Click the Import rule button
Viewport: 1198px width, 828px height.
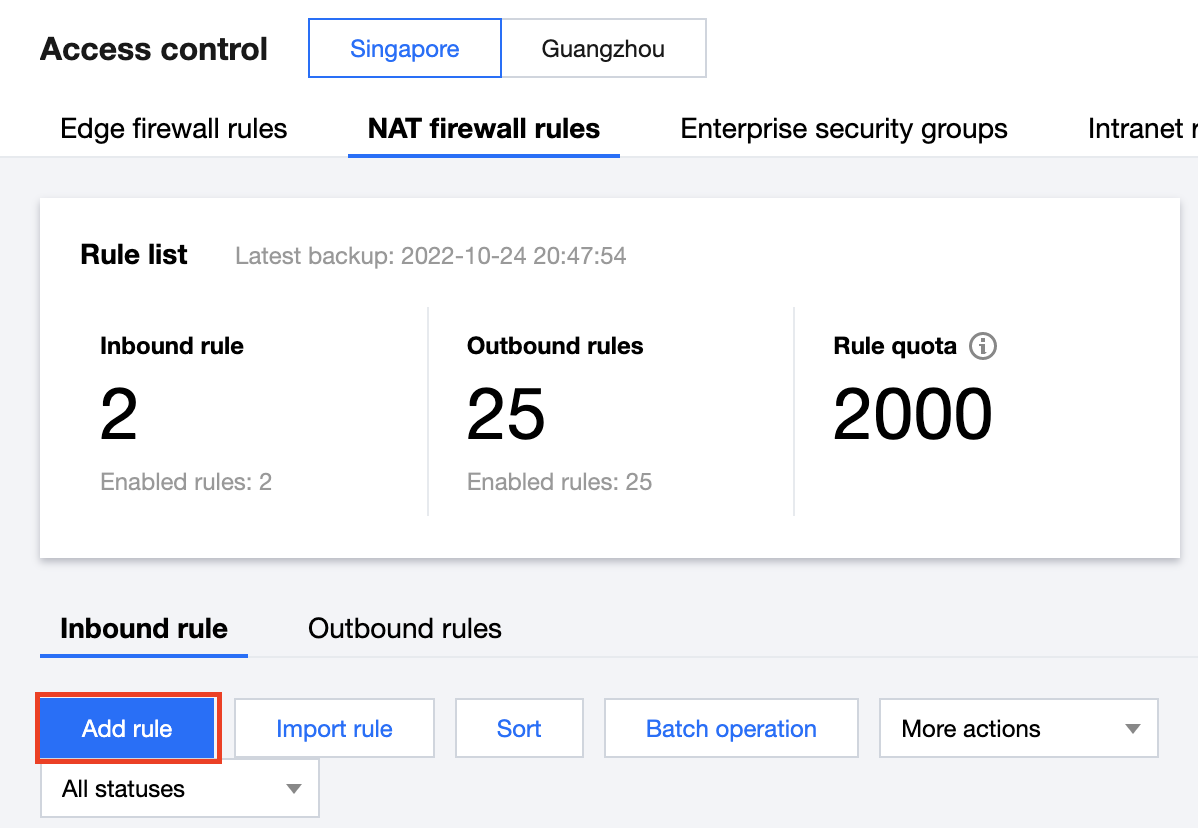[334, 729]
